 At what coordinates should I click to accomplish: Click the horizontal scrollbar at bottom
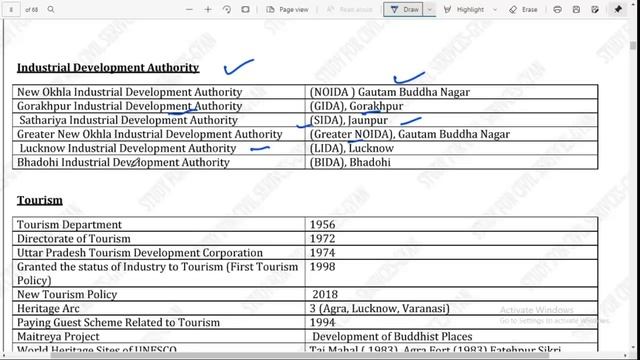300,355
